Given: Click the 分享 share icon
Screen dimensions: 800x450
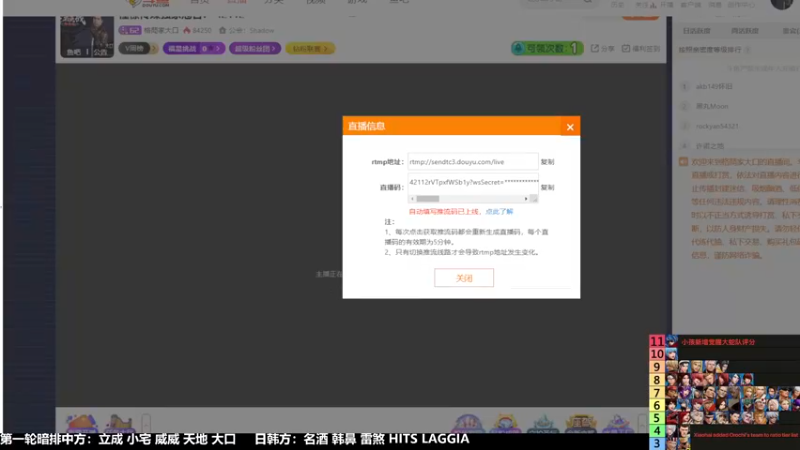Looking at the screenshot, I should pos(595,48).
